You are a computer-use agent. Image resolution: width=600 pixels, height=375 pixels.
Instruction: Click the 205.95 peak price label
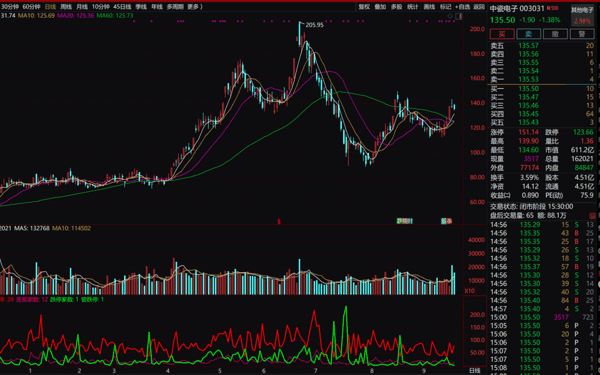point(315,25)
